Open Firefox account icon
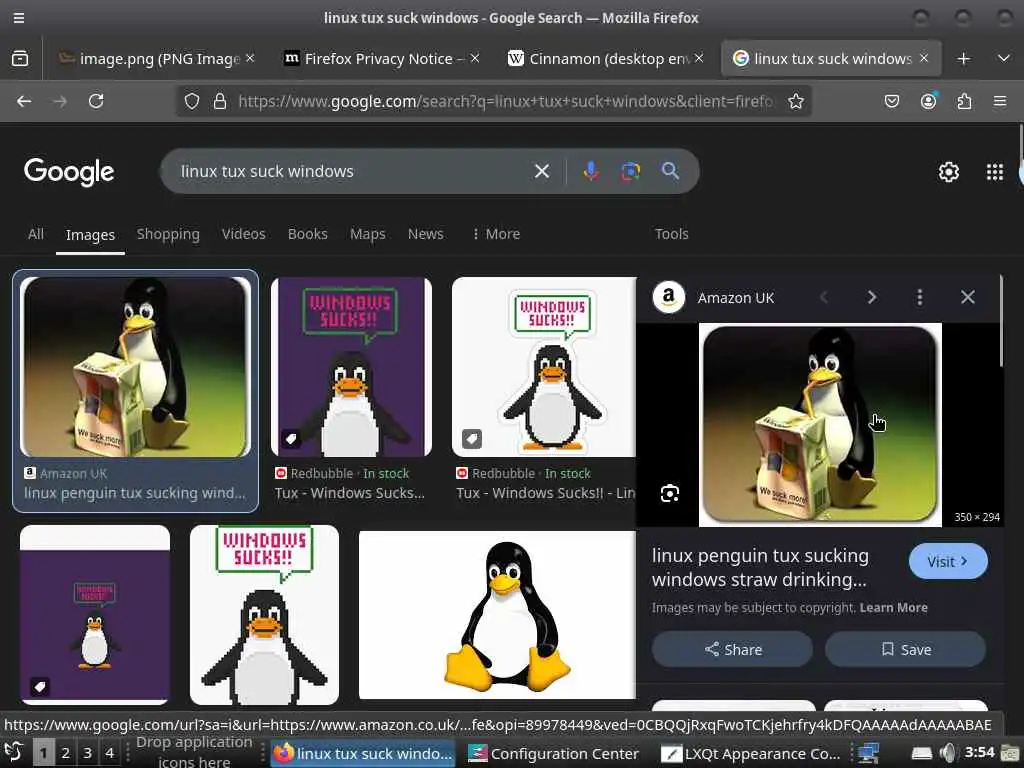The width and height of the screenshot is (1024, 768). pyautogui.click(x=928, y=101)
